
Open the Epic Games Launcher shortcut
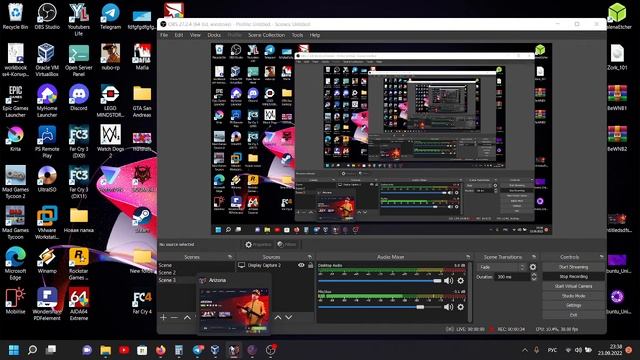(16, 101)
